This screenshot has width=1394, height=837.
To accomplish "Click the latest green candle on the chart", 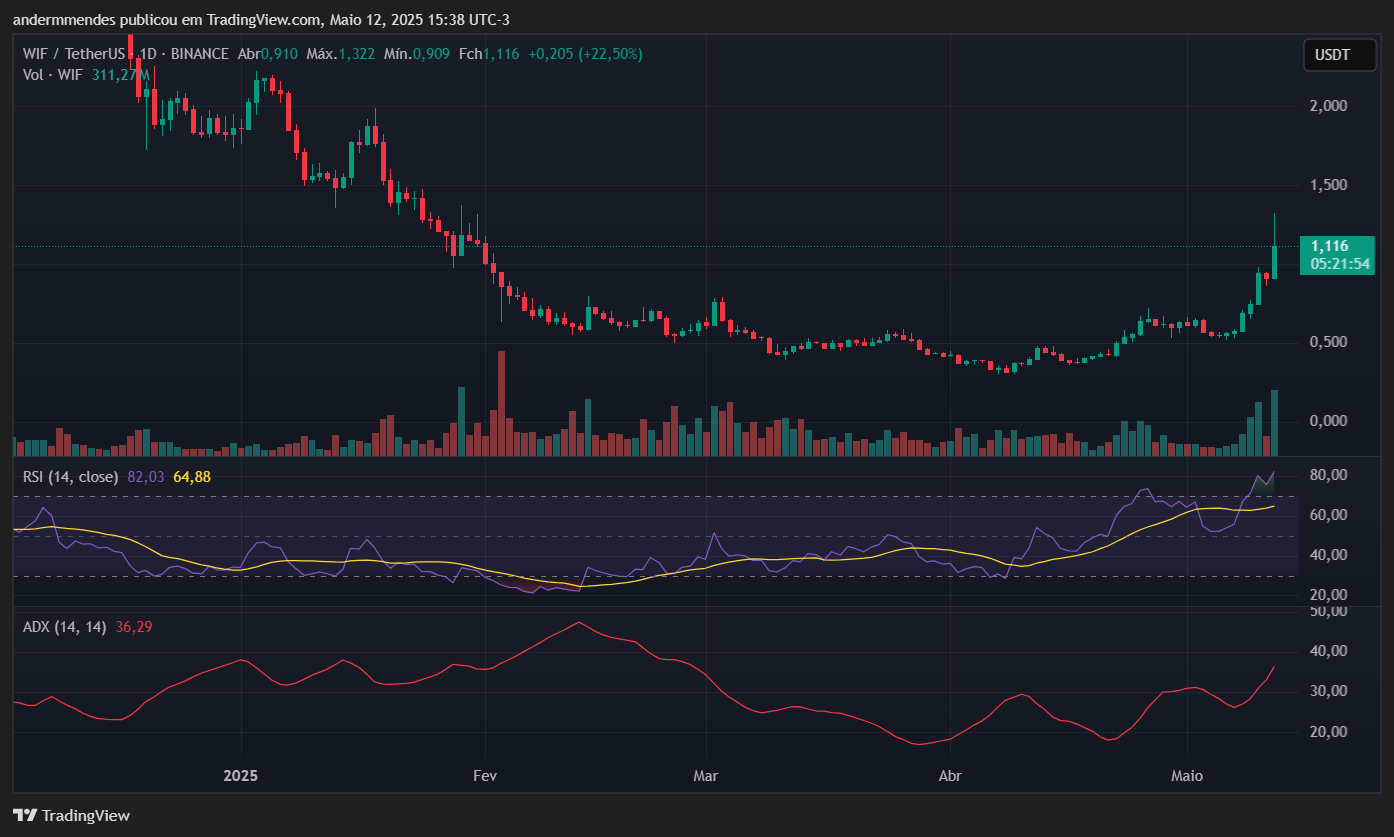I will (x=1274, y=261).
